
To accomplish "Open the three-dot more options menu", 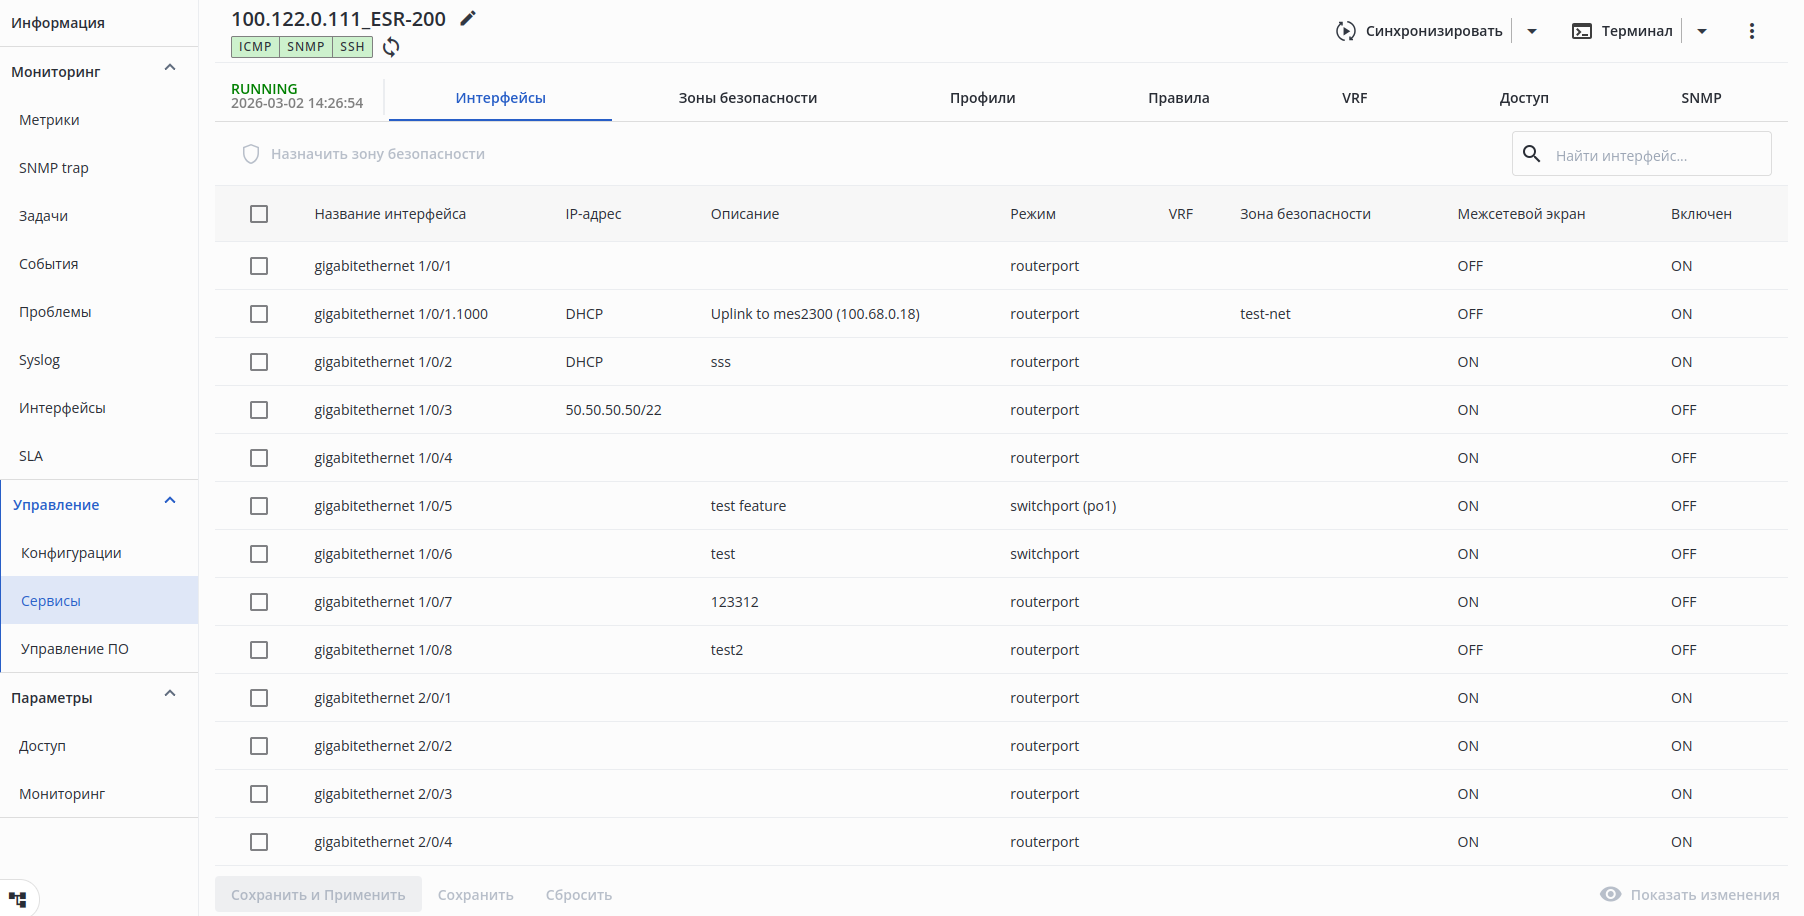I will click(x=1752, y=31).
